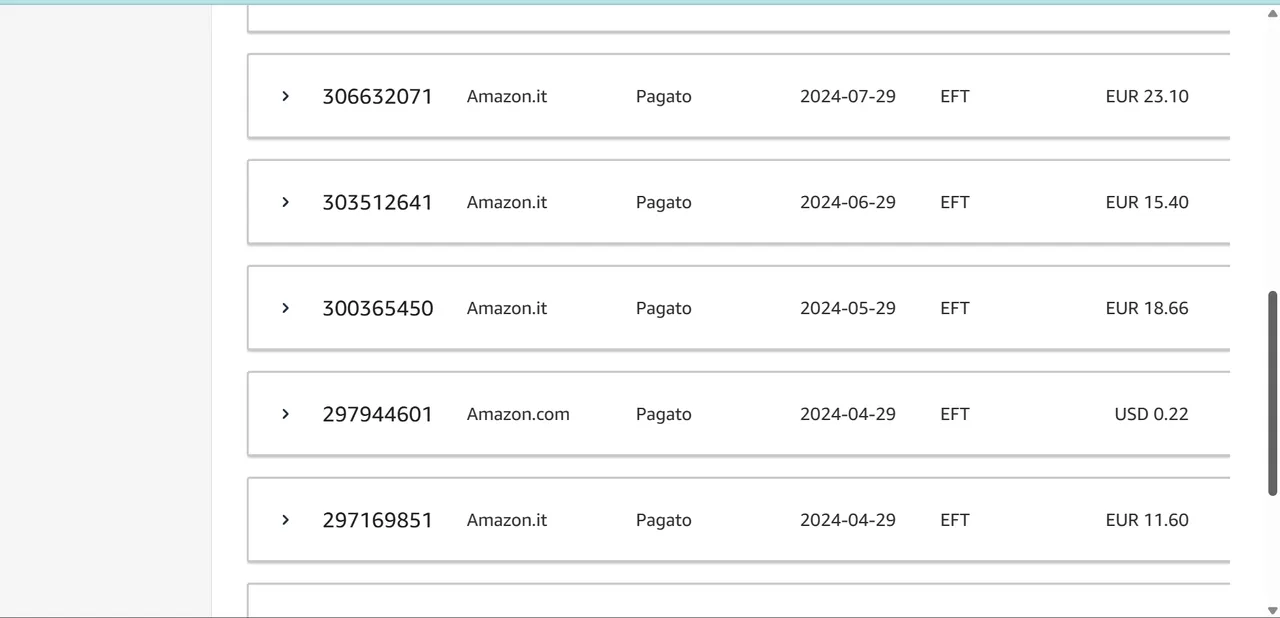Expand payment row 297944601
The width and height of the screenshot is (1280, 618).
[285, 414]
